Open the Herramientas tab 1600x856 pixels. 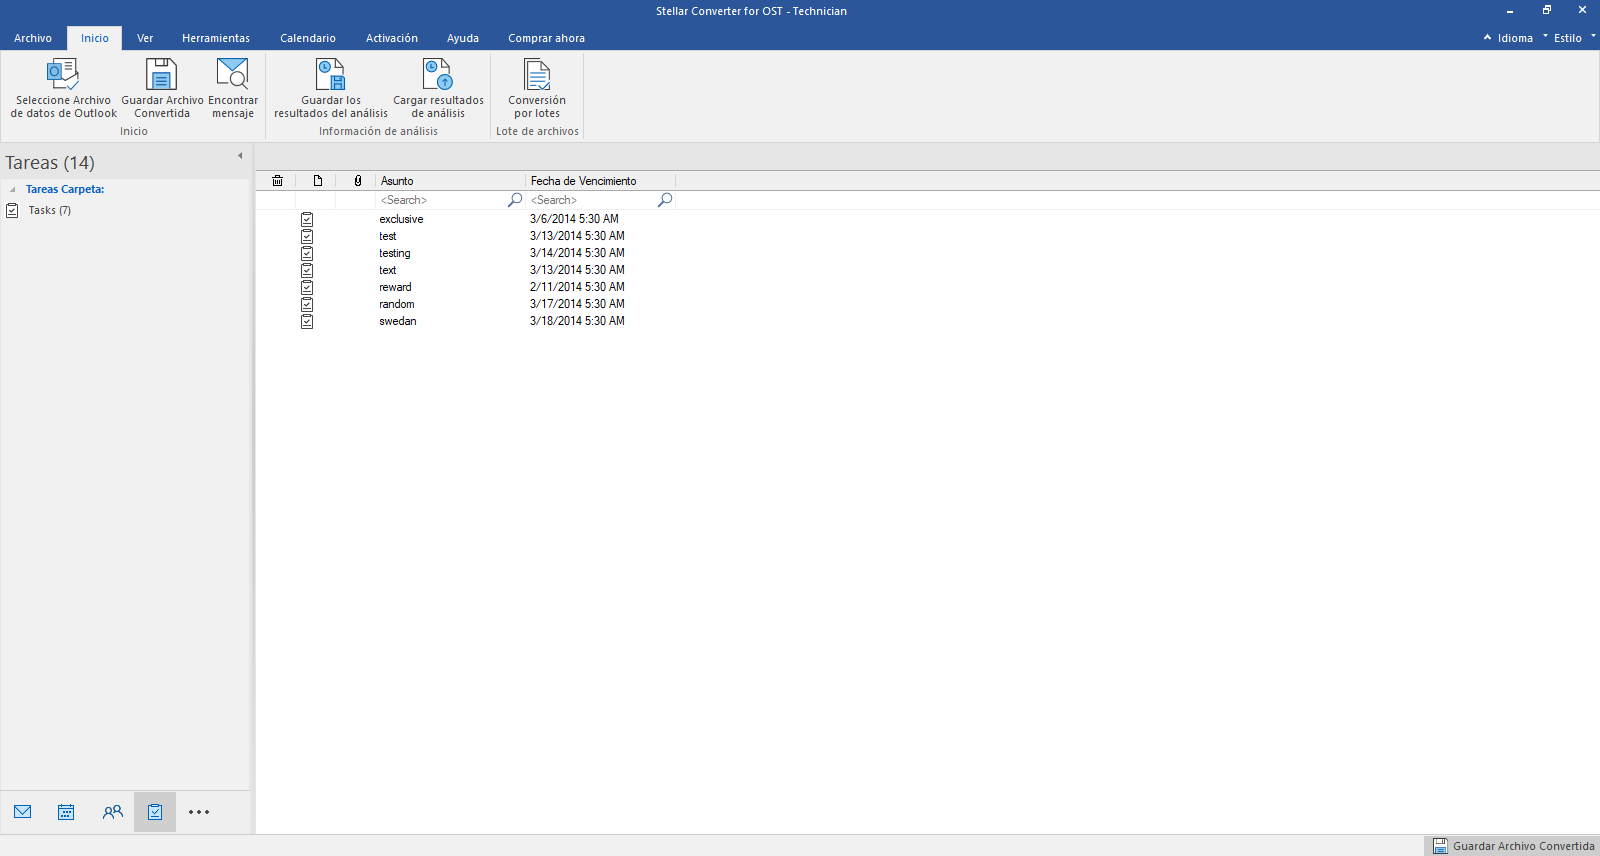pyautogui.click(x=216, y=38)
